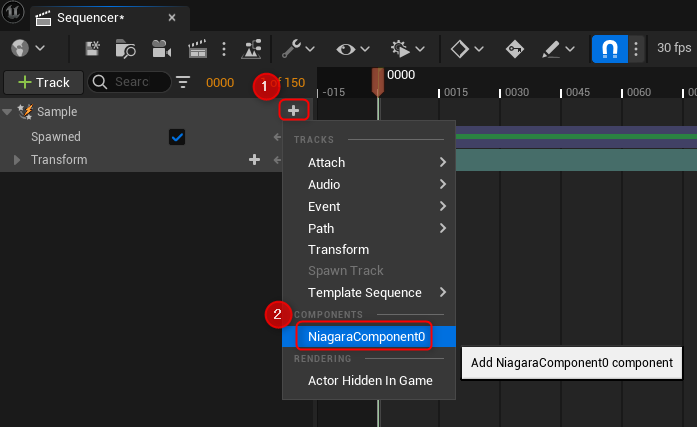Viewport: 697px width, 427px height.
Task: Click the browse to sequence folder icon
Action: [126, 48]
